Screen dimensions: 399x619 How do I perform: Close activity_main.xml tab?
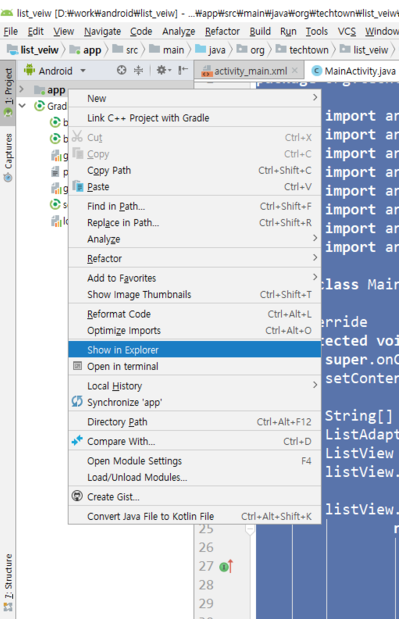click(x=295, y=71)
